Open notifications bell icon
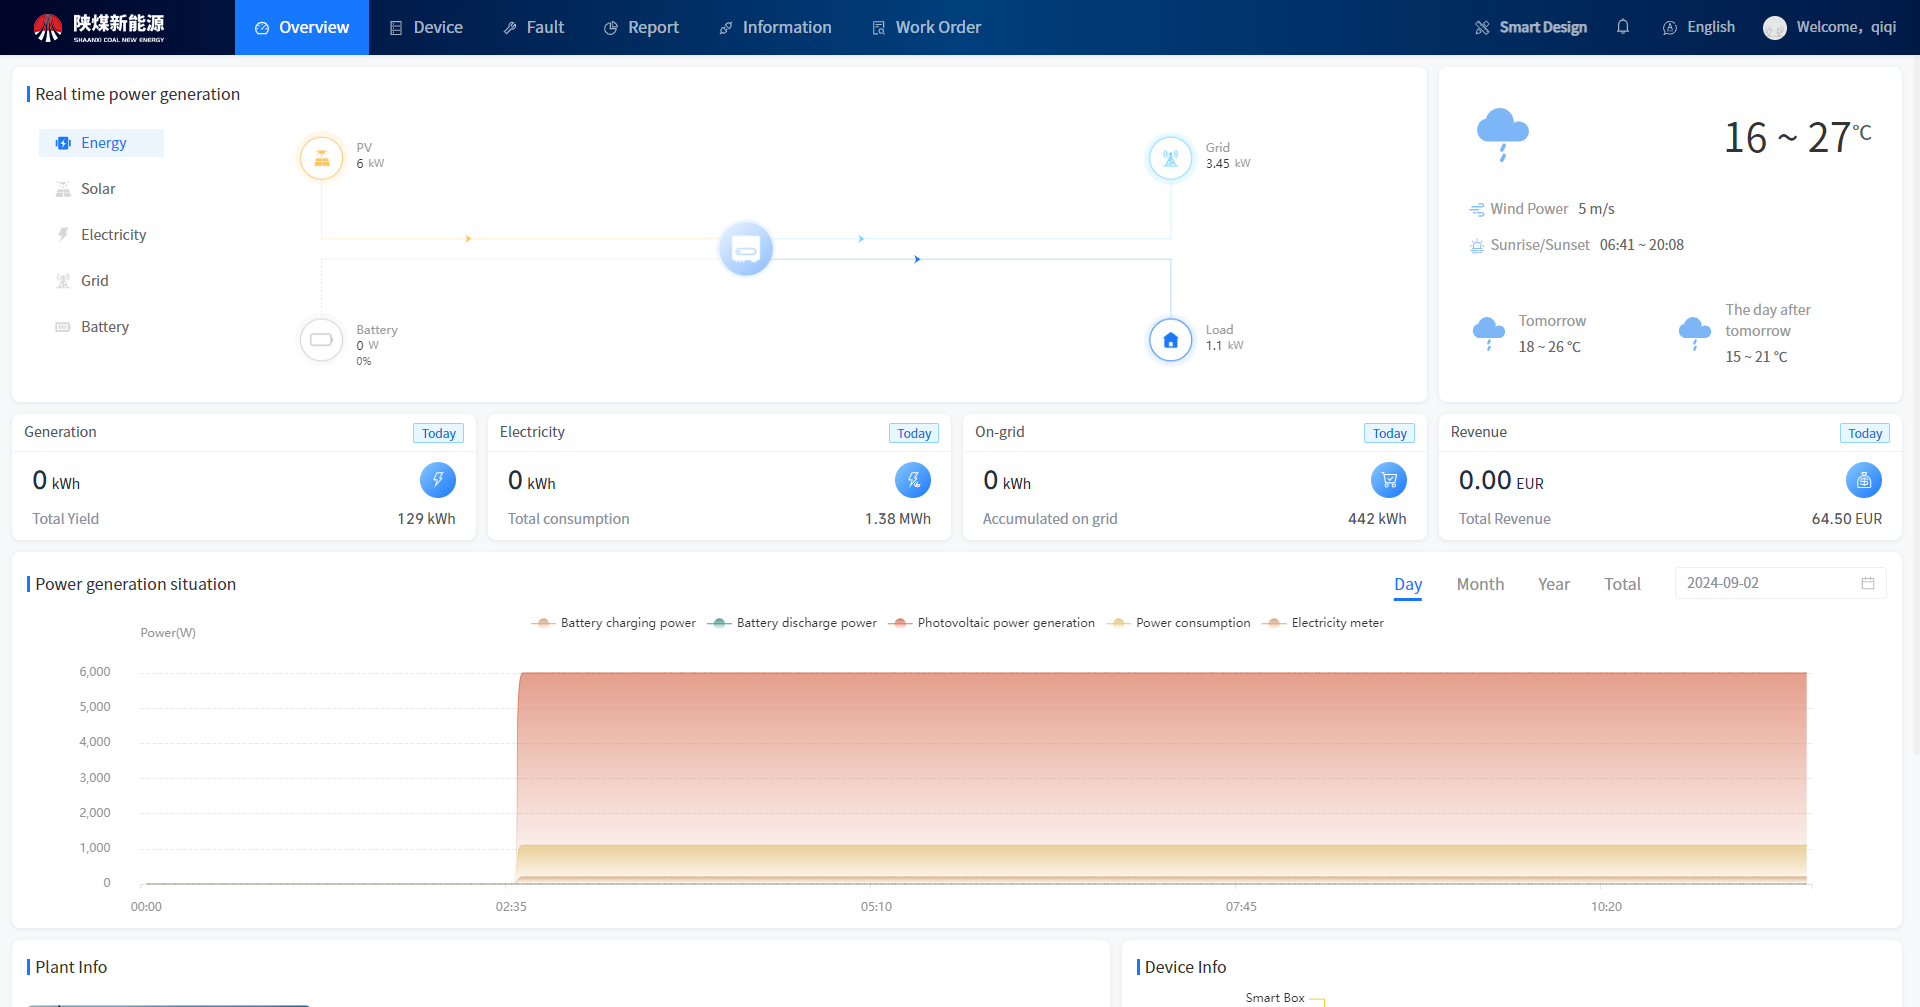 pos(1623,27)
